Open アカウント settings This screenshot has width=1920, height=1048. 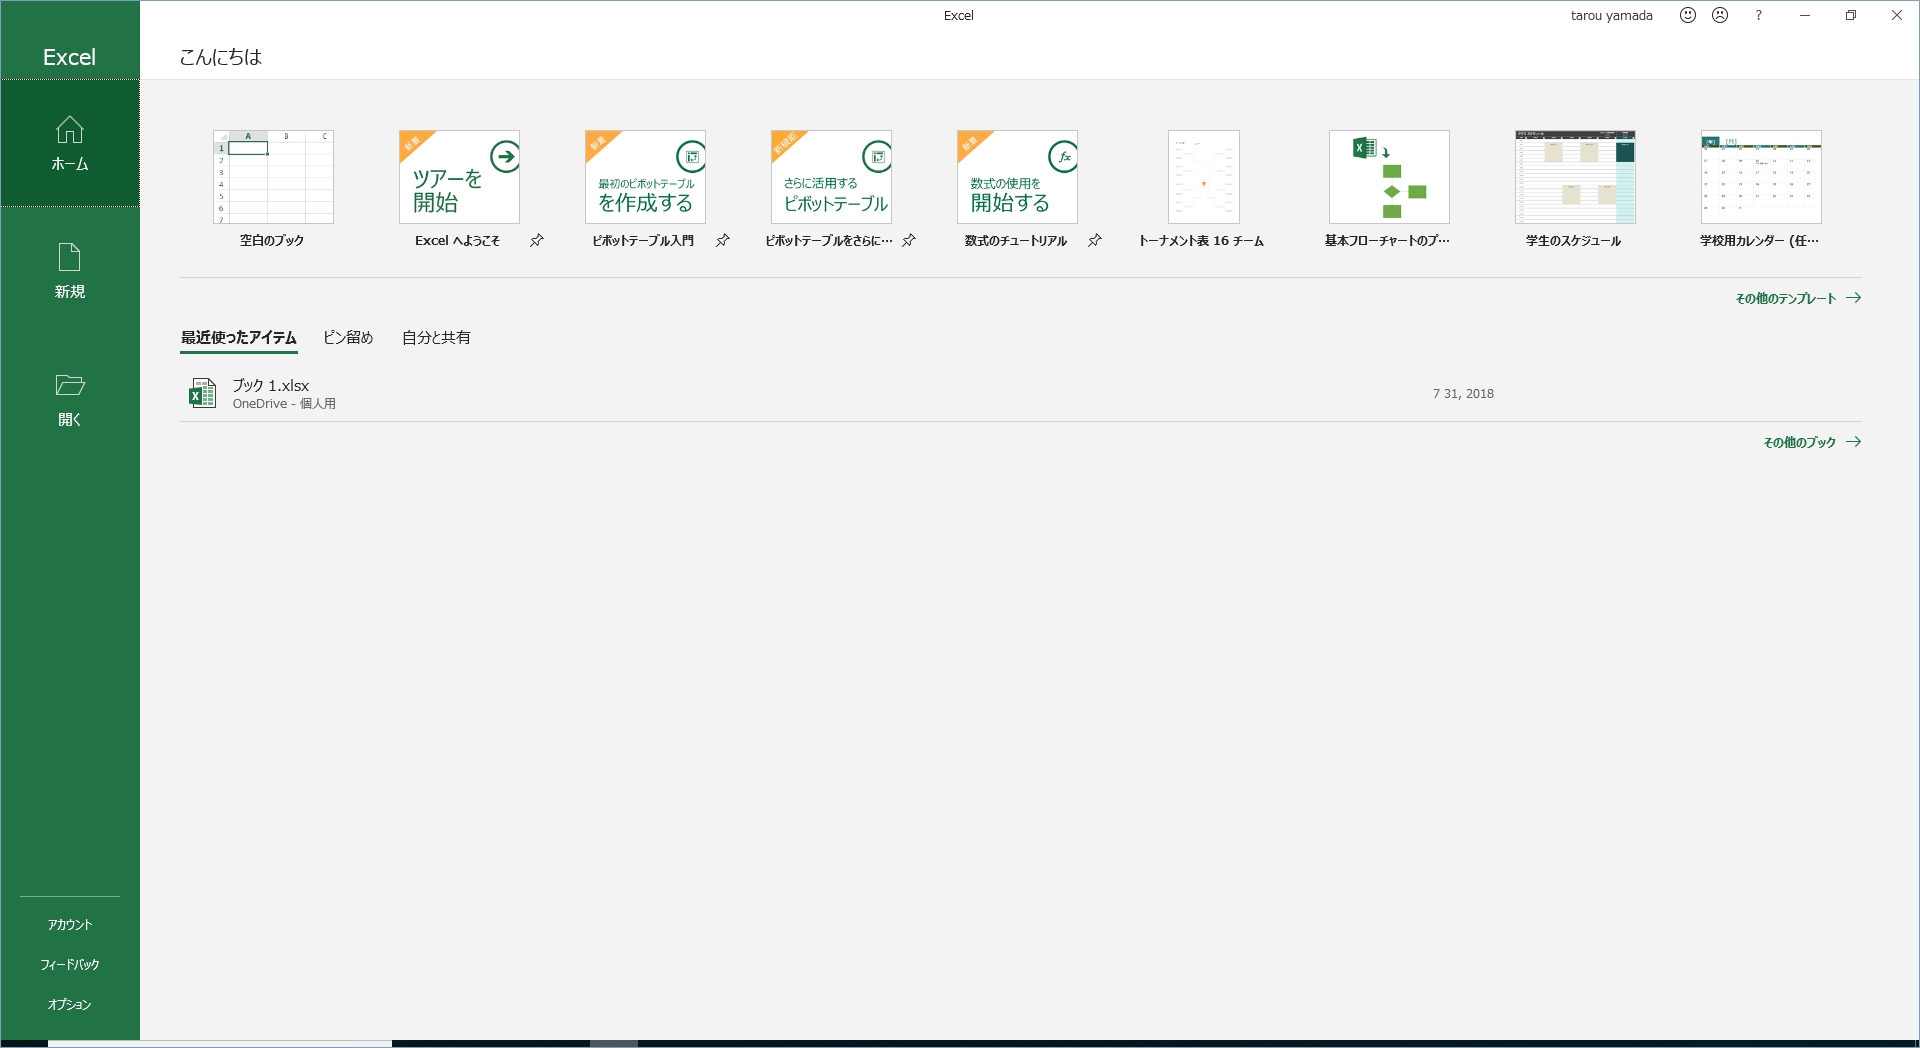[x=70, y=925]
